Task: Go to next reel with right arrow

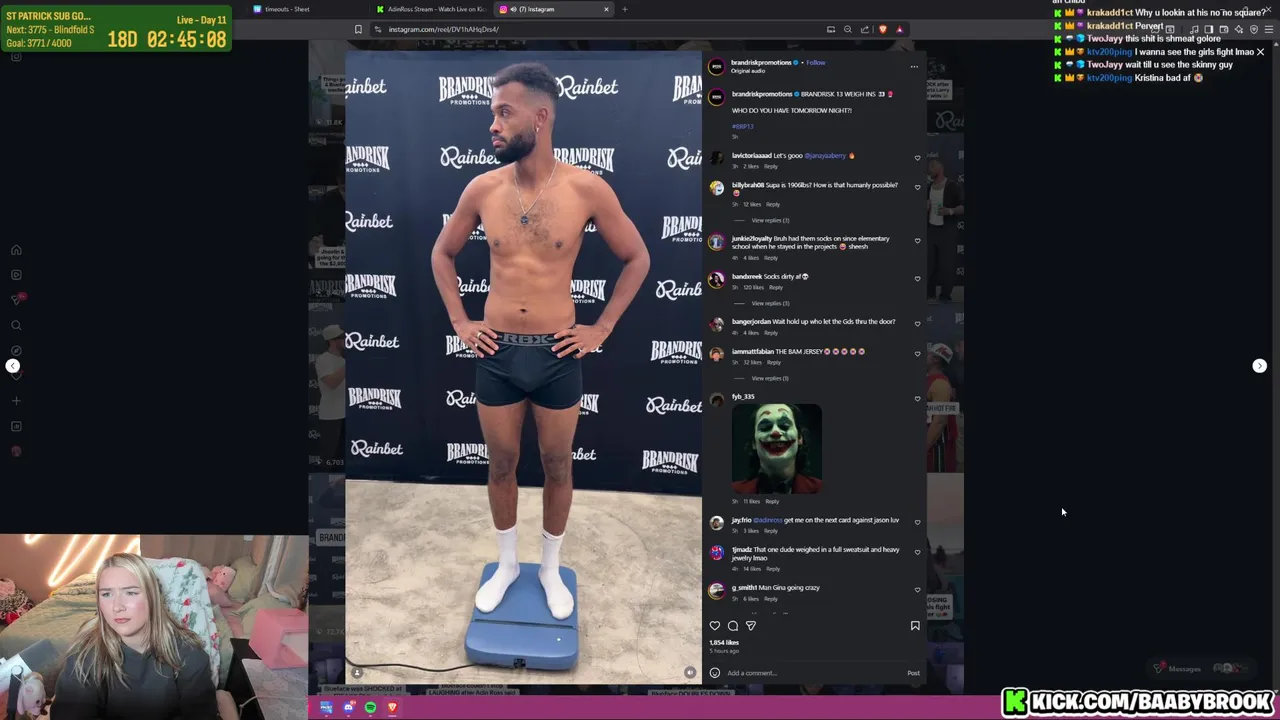Action: tap(1260, 366)
